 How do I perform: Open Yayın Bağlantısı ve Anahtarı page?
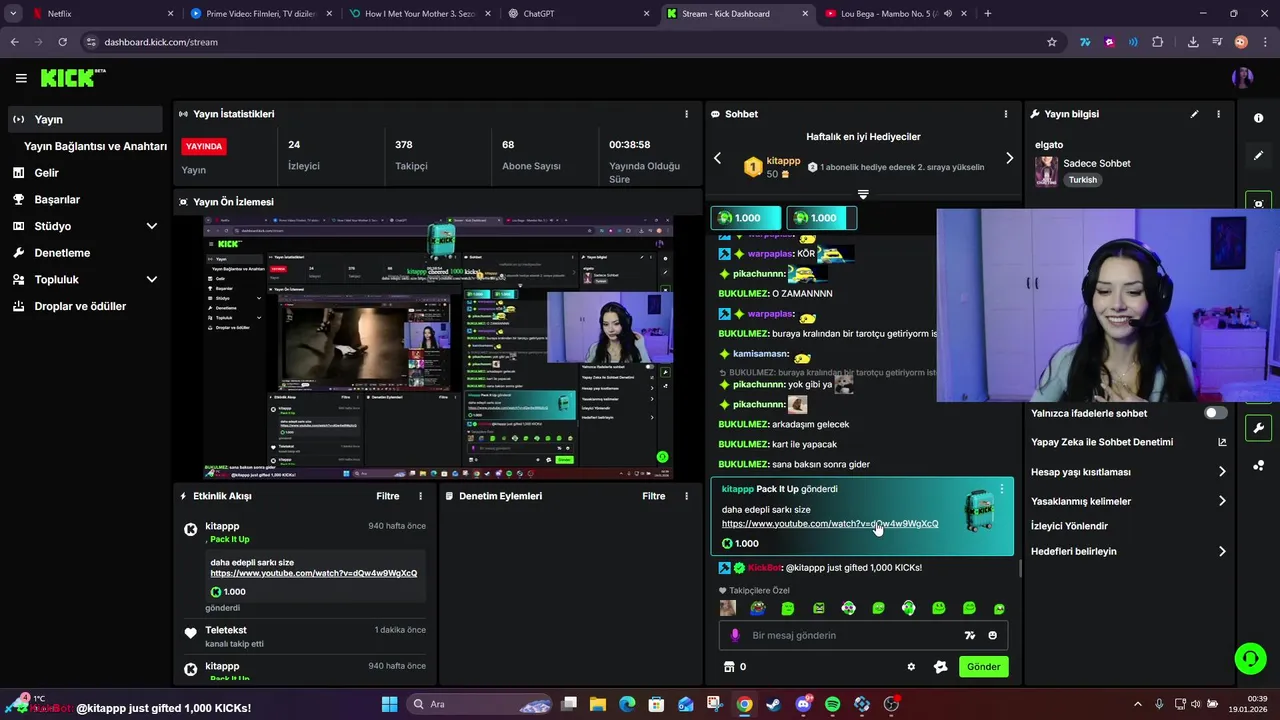click(x=95, y=146)
